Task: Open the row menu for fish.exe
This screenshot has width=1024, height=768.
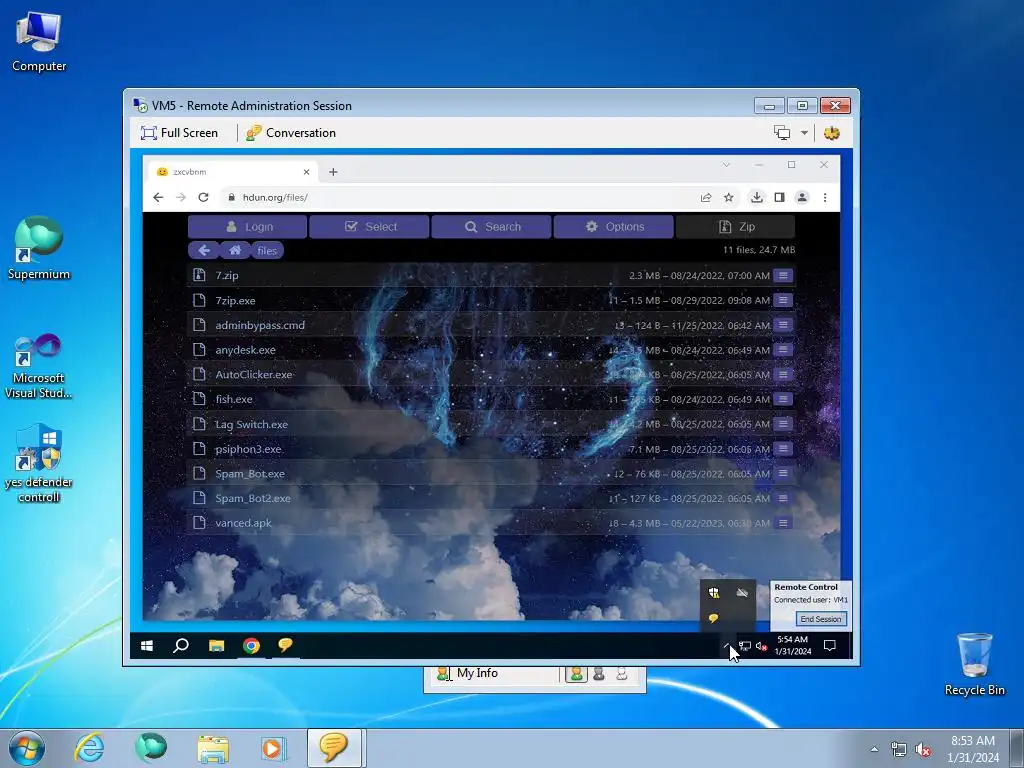Action: click(x=783, y=399)
